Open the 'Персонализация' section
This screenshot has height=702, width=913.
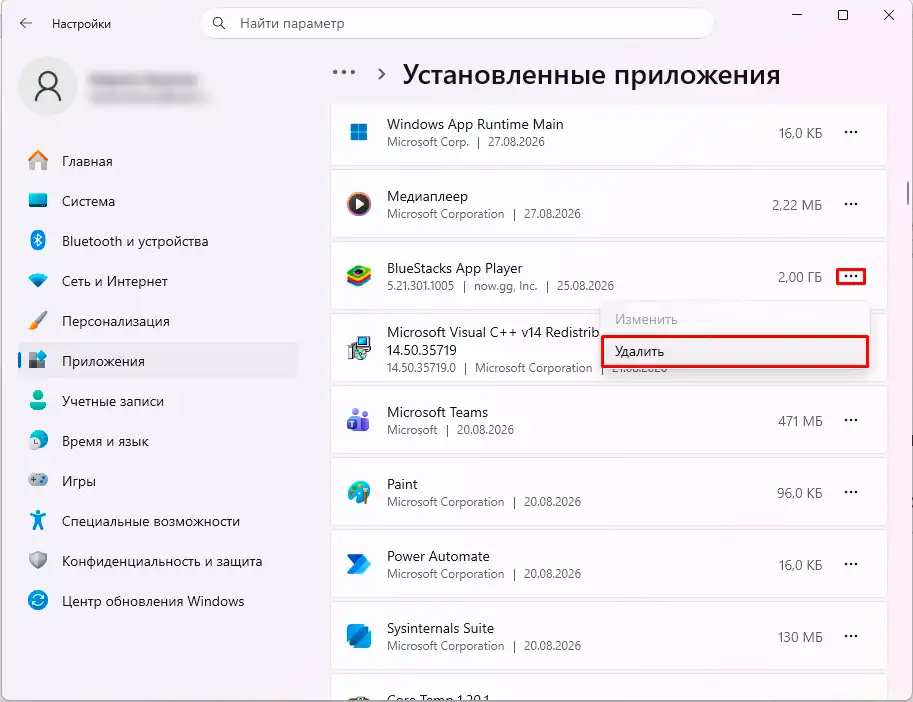click(x=157, y=321)
